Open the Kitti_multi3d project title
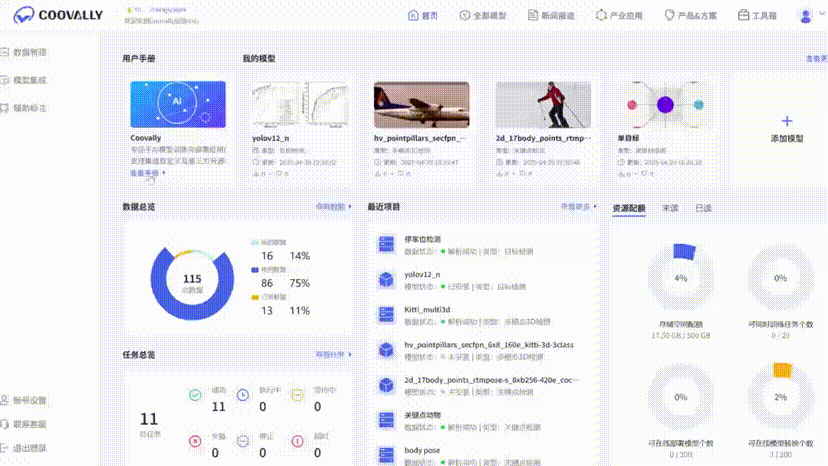This screenshot has width=828, height=466. point(427,310)
